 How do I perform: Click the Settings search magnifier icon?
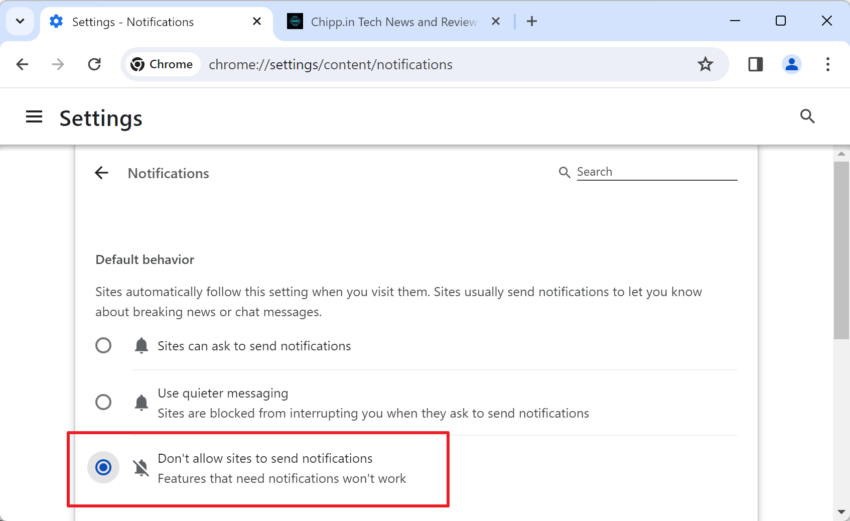[807, 116]
